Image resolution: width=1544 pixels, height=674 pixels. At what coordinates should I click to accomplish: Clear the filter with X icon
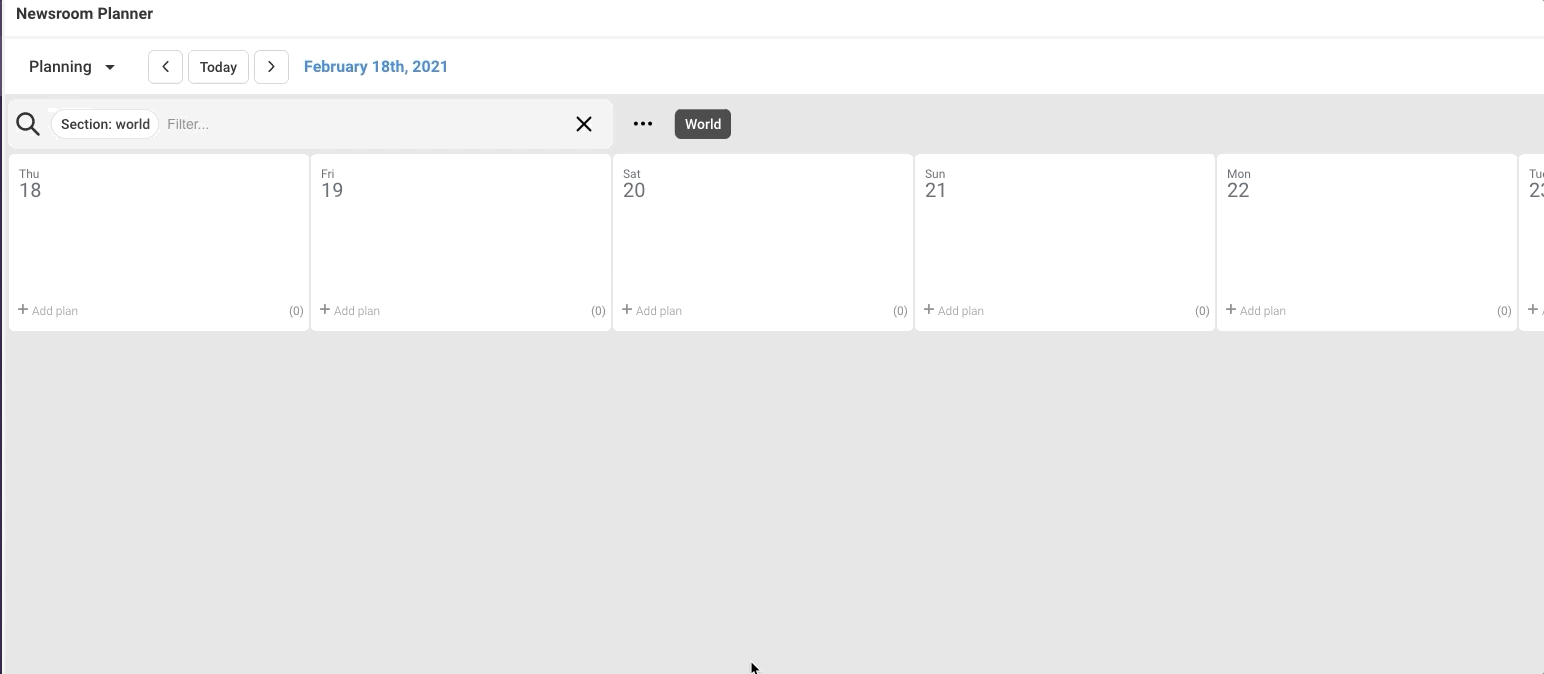(x=584, y=124)
